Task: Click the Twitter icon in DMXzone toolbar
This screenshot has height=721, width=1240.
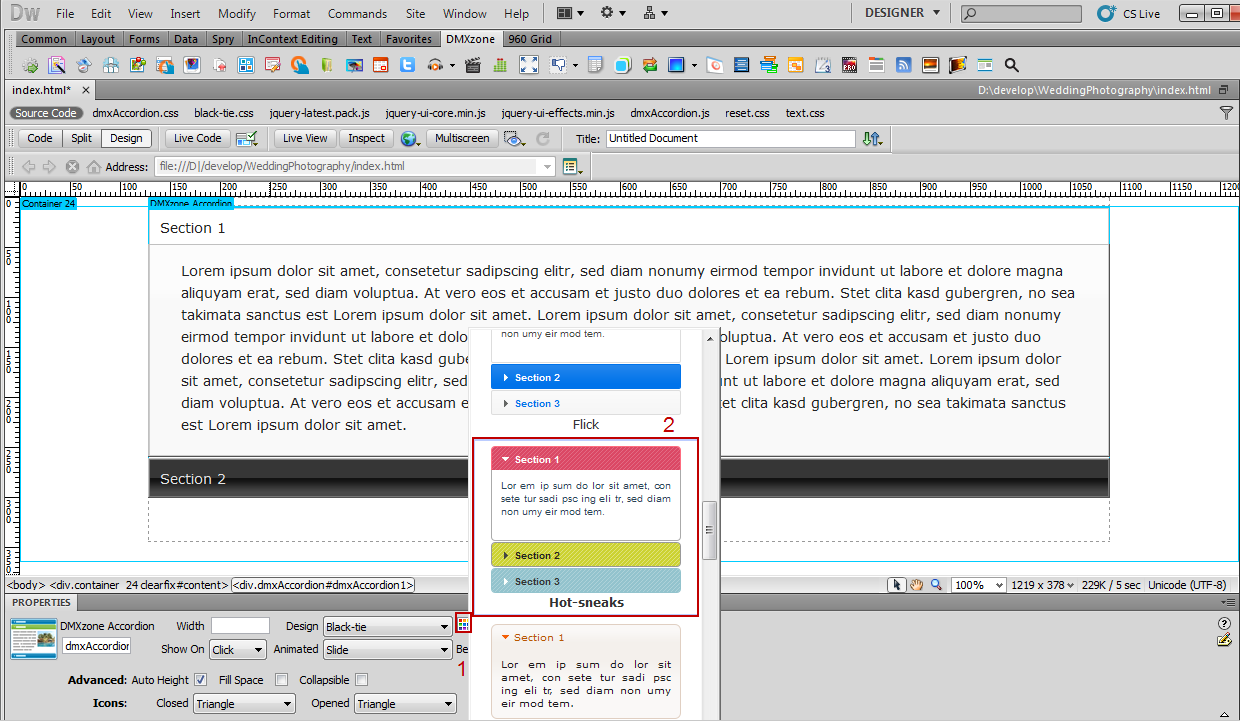Action: pyautogui.click(x=407, y=65)
